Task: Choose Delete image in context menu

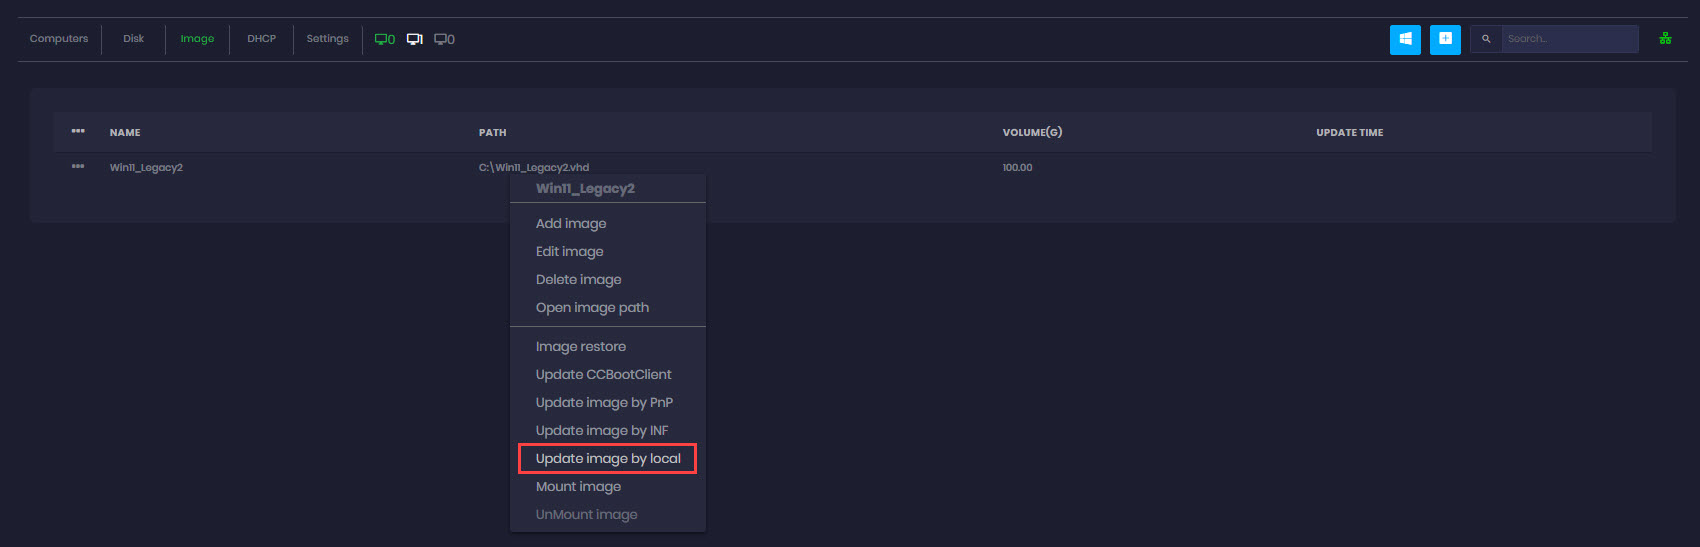Action: [578, 280]
